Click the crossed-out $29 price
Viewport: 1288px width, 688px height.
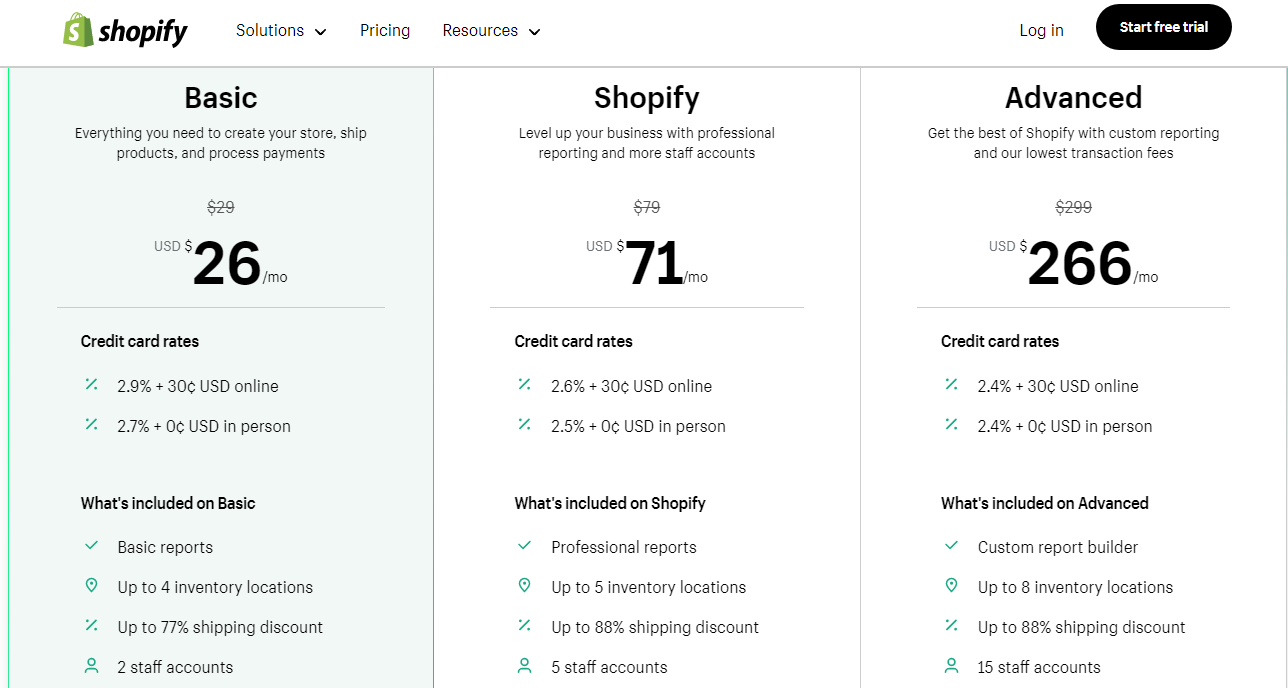point(221,207)
